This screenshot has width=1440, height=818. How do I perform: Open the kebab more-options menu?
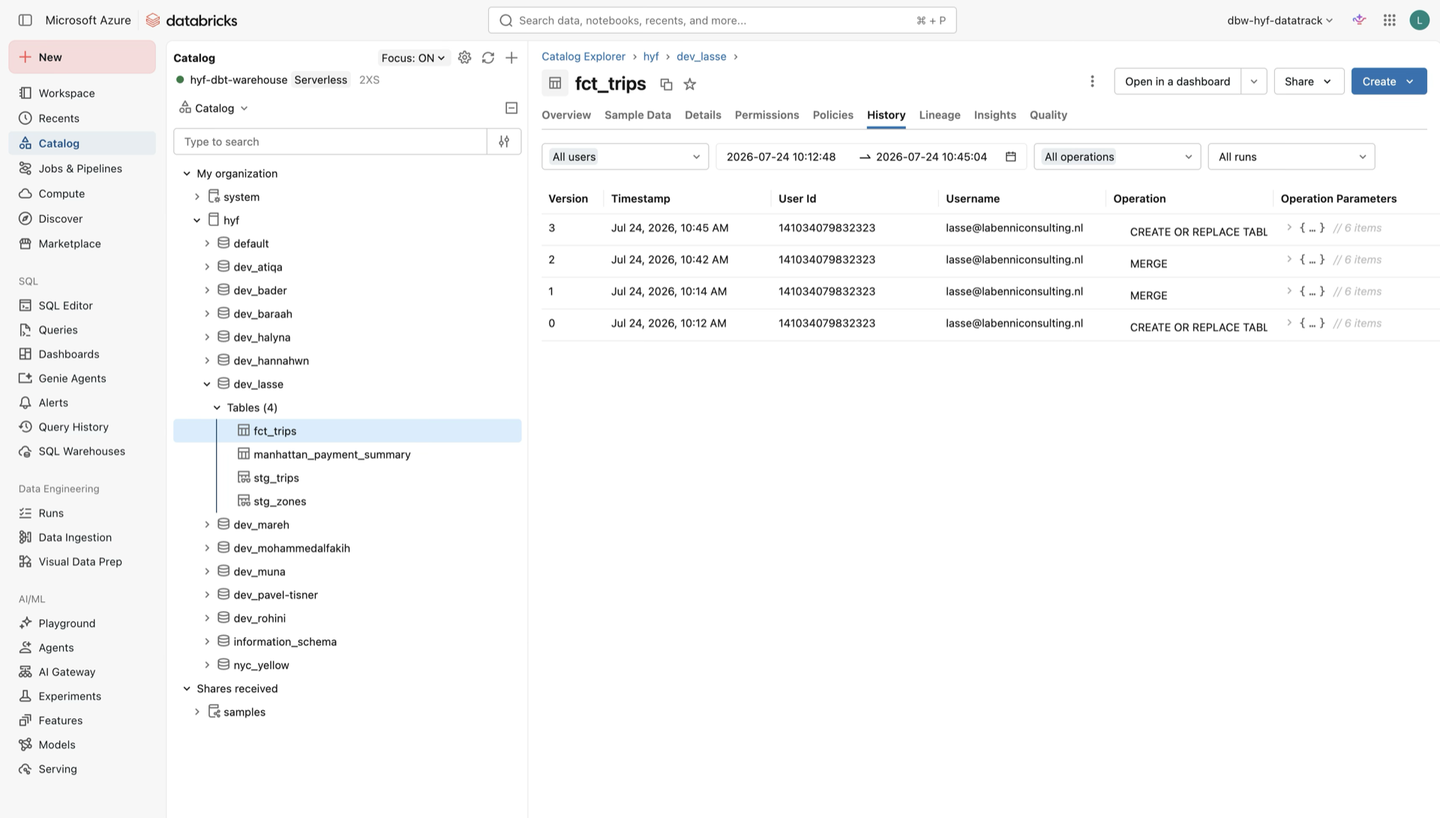click(1092, 81)
